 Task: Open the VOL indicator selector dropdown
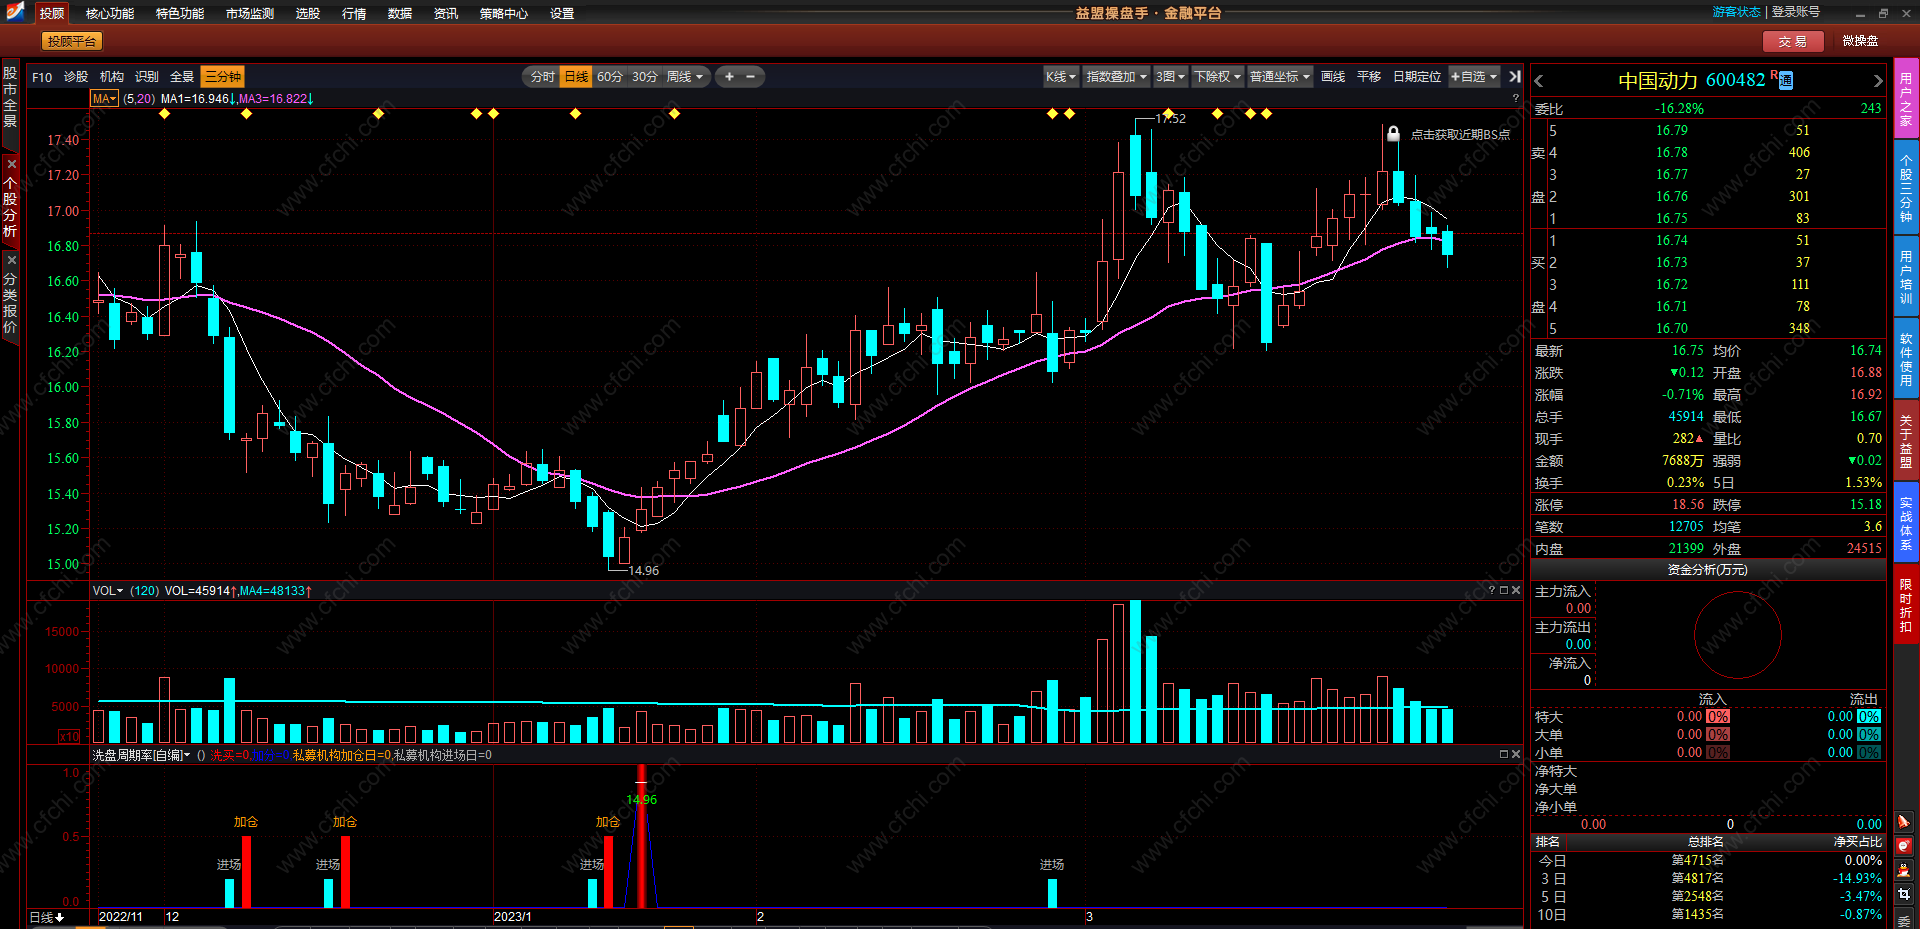pos(108,591)
